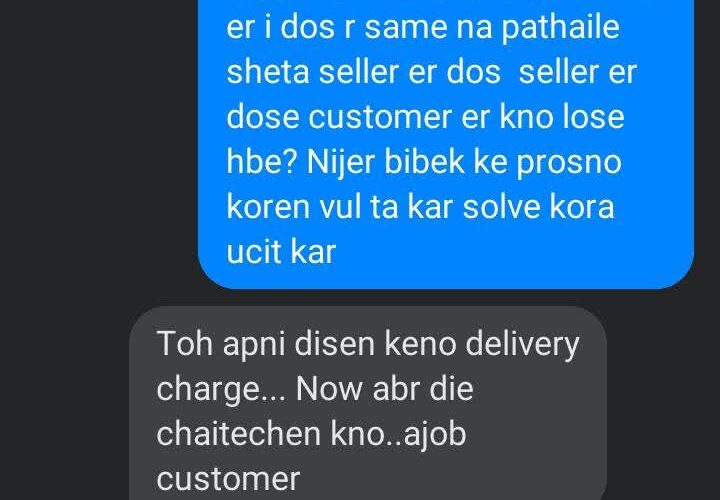Tap the blue sent message bubble

pos(445,144)
